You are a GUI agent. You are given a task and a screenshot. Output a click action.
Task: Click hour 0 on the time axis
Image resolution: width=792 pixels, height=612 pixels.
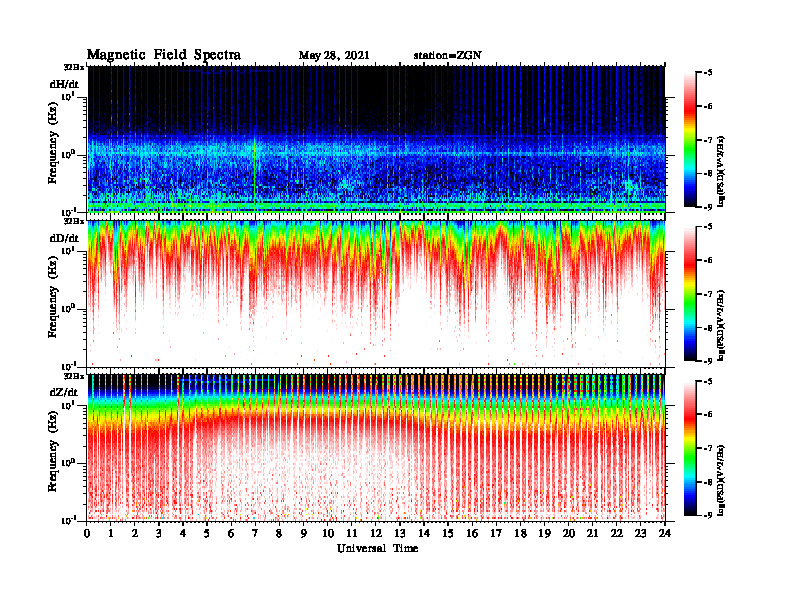pos(87,534)
